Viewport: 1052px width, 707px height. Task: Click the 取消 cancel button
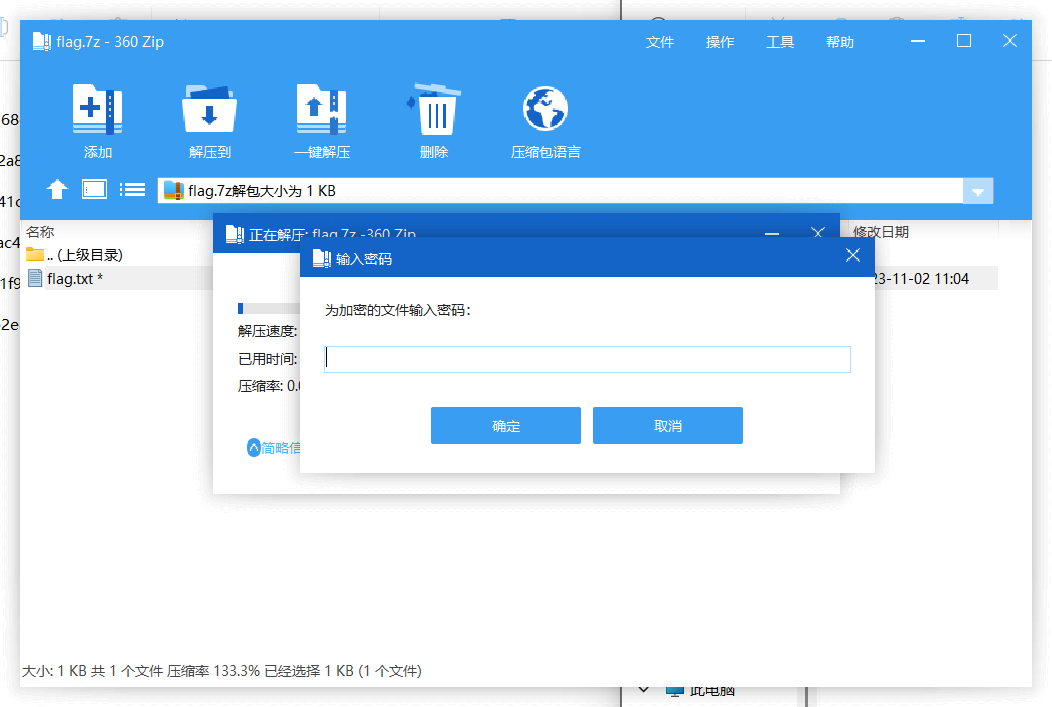click(667, 425)
